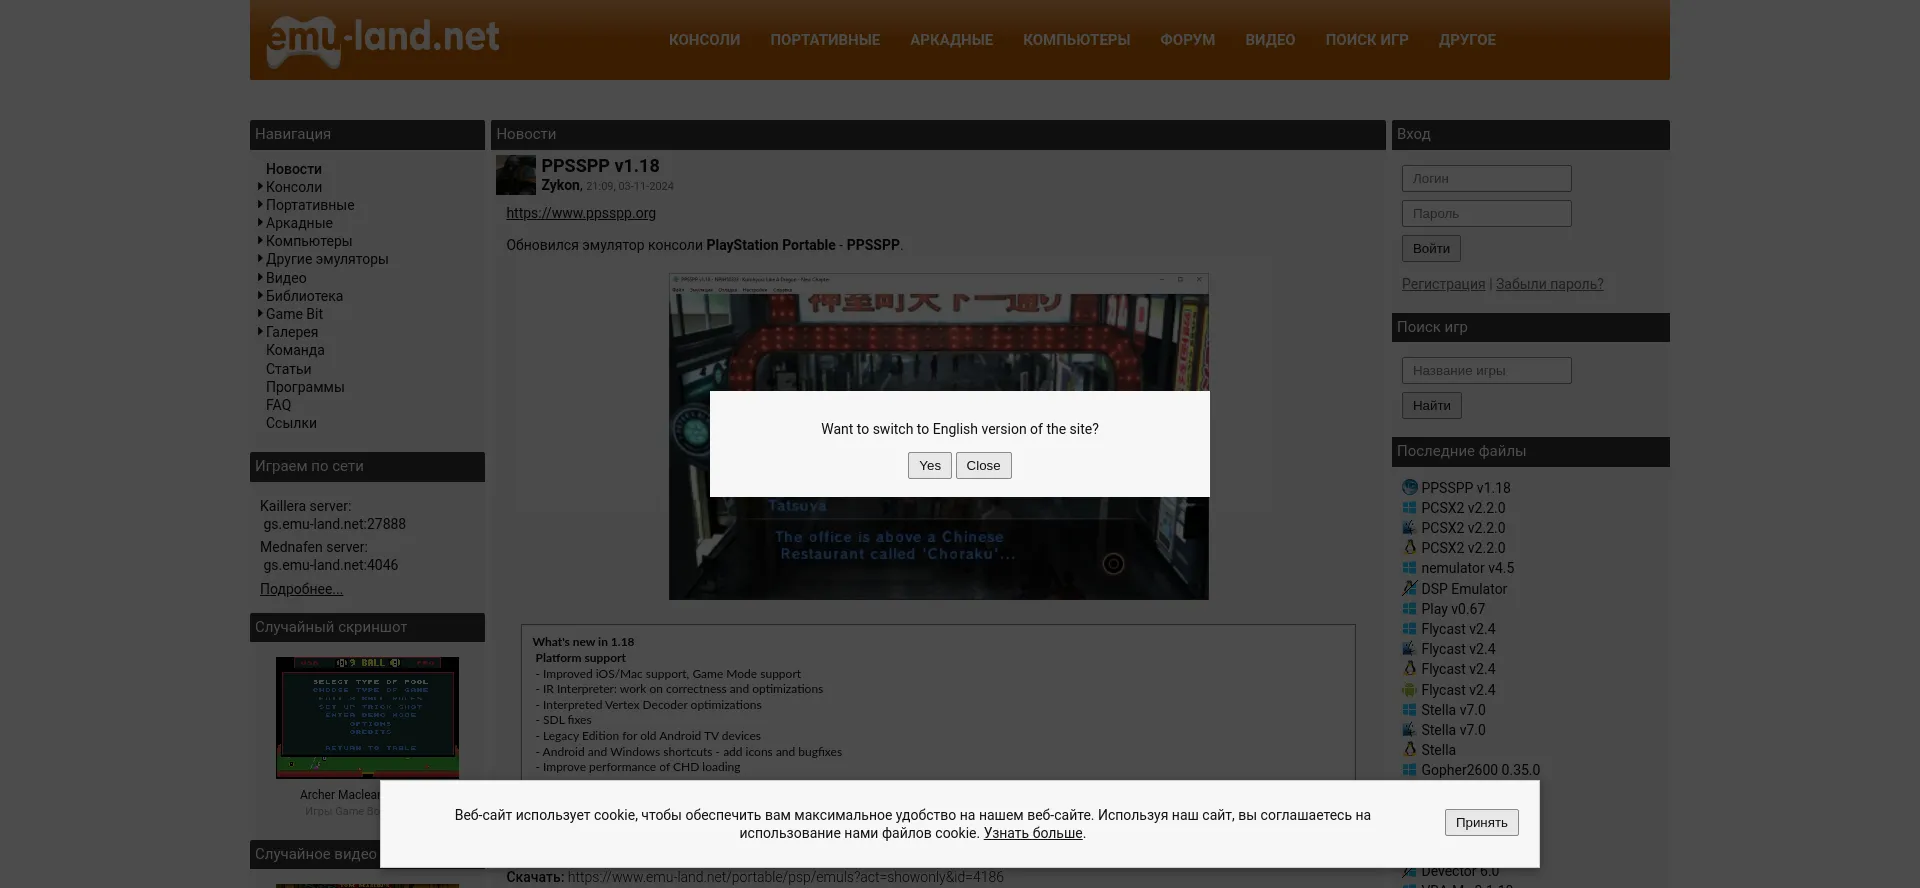Open the КОНСОЛИ top menu
This screenshot has width=1920, height=888.
[x=704, y=40]
